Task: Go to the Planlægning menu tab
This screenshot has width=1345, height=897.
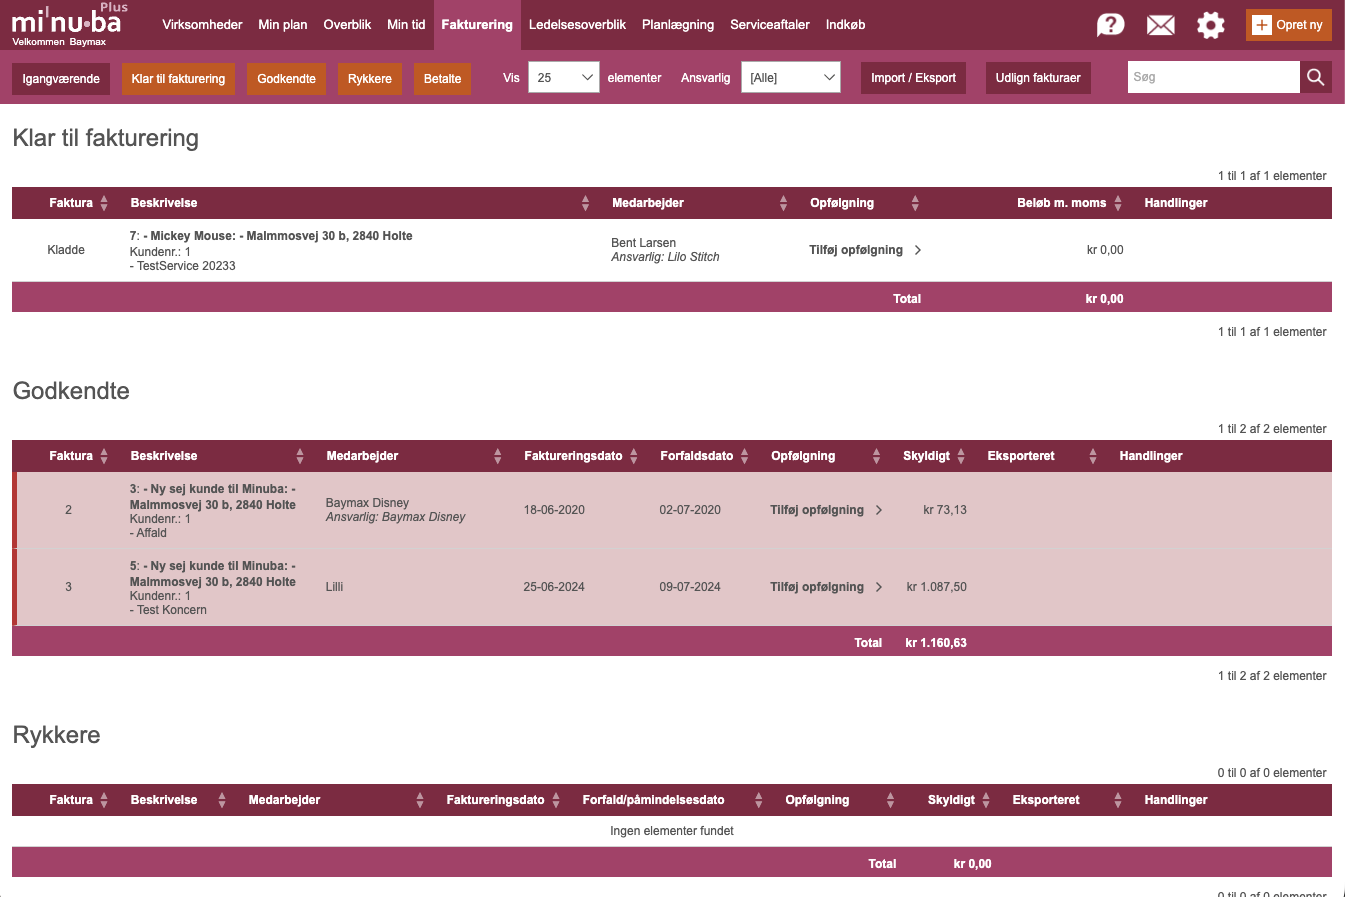Action: pos(677,25)
